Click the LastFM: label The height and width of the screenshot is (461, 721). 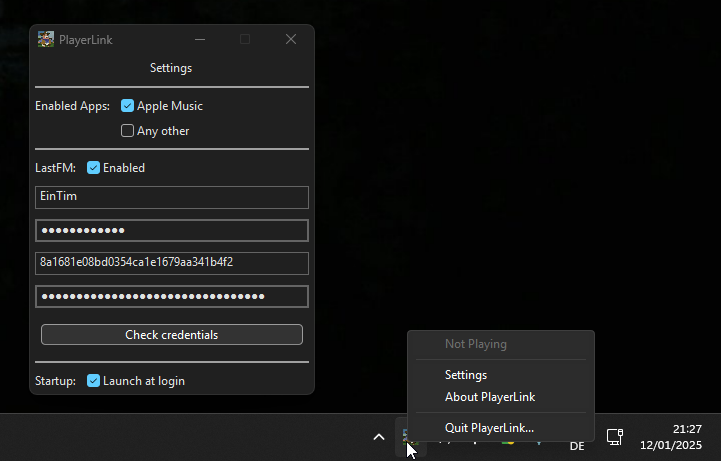tap(55, 168)
